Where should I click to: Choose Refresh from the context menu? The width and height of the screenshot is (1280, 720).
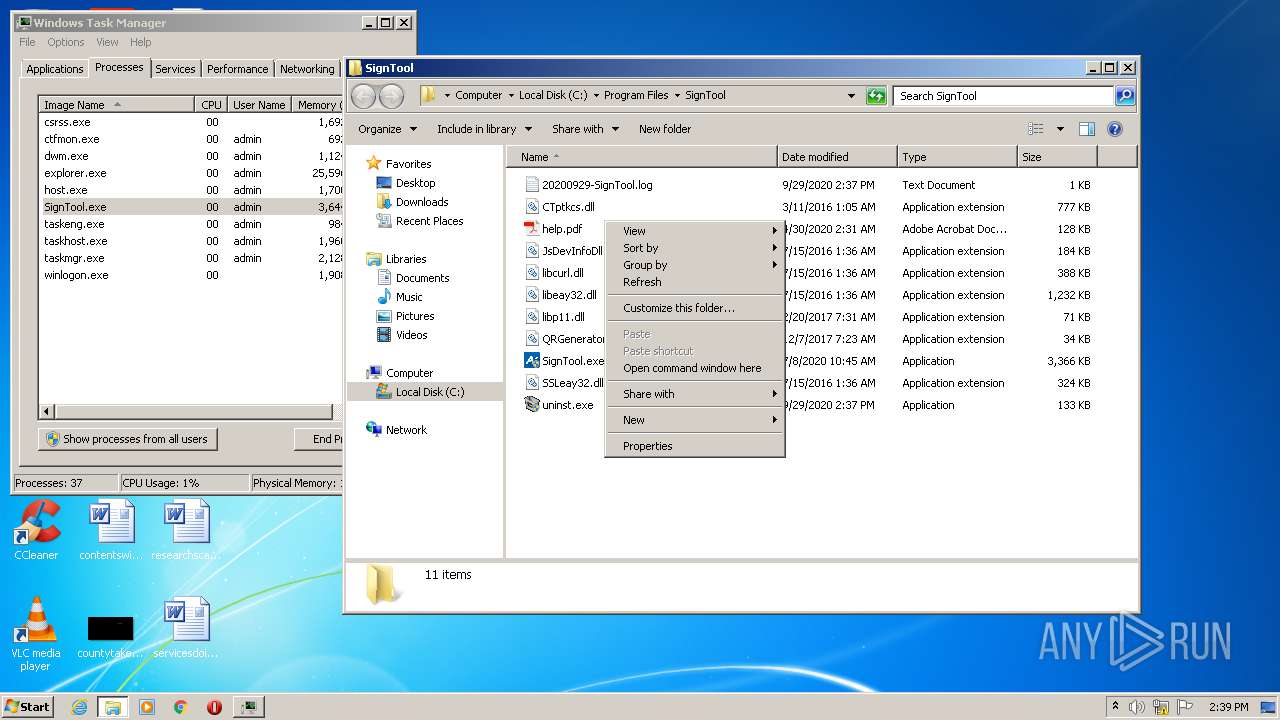point(694,282)
